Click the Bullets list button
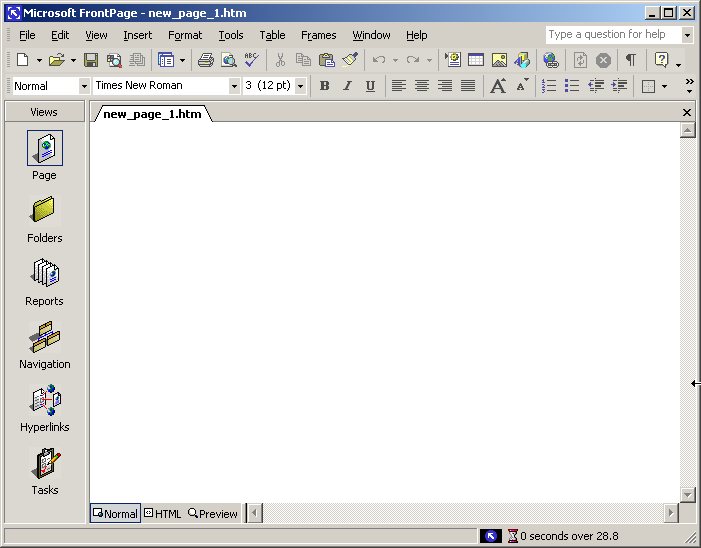 (572, 85)
